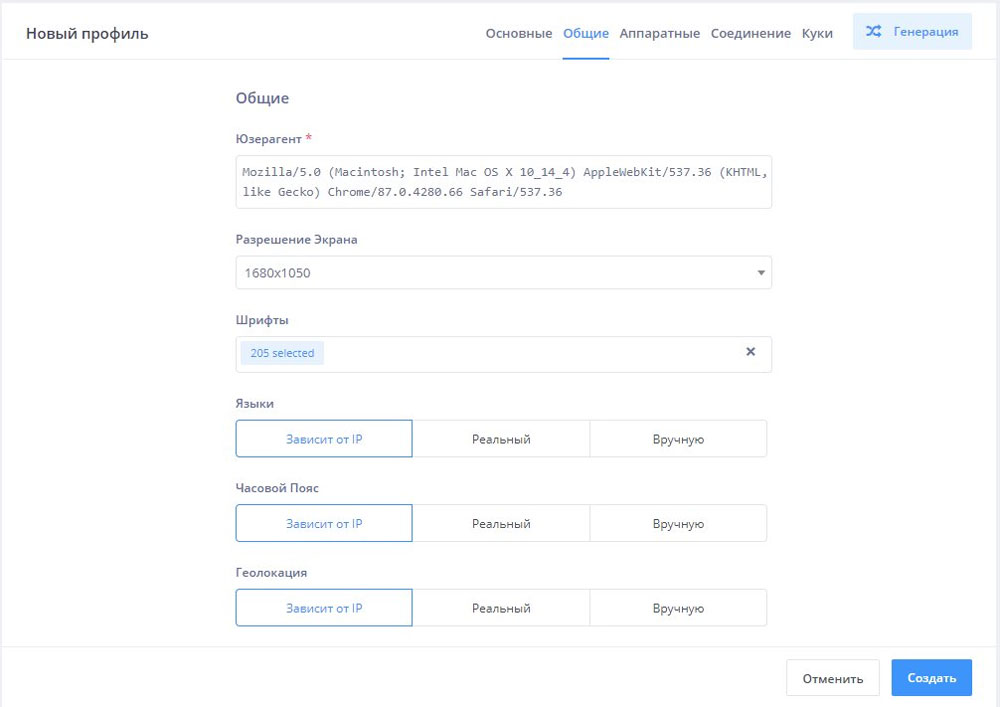This screenshot has width=1000, height=707.
Task: Click the Шрифты field label
Action: [x=262, y=320]
